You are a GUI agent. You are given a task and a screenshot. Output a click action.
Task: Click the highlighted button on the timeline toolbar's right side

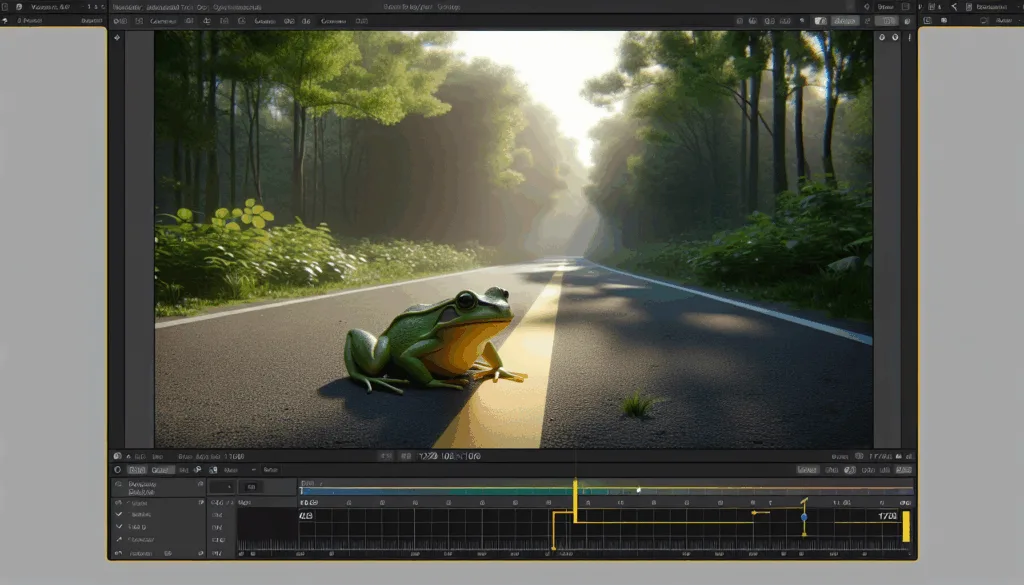pyautogui.click(x=807, y=470)
